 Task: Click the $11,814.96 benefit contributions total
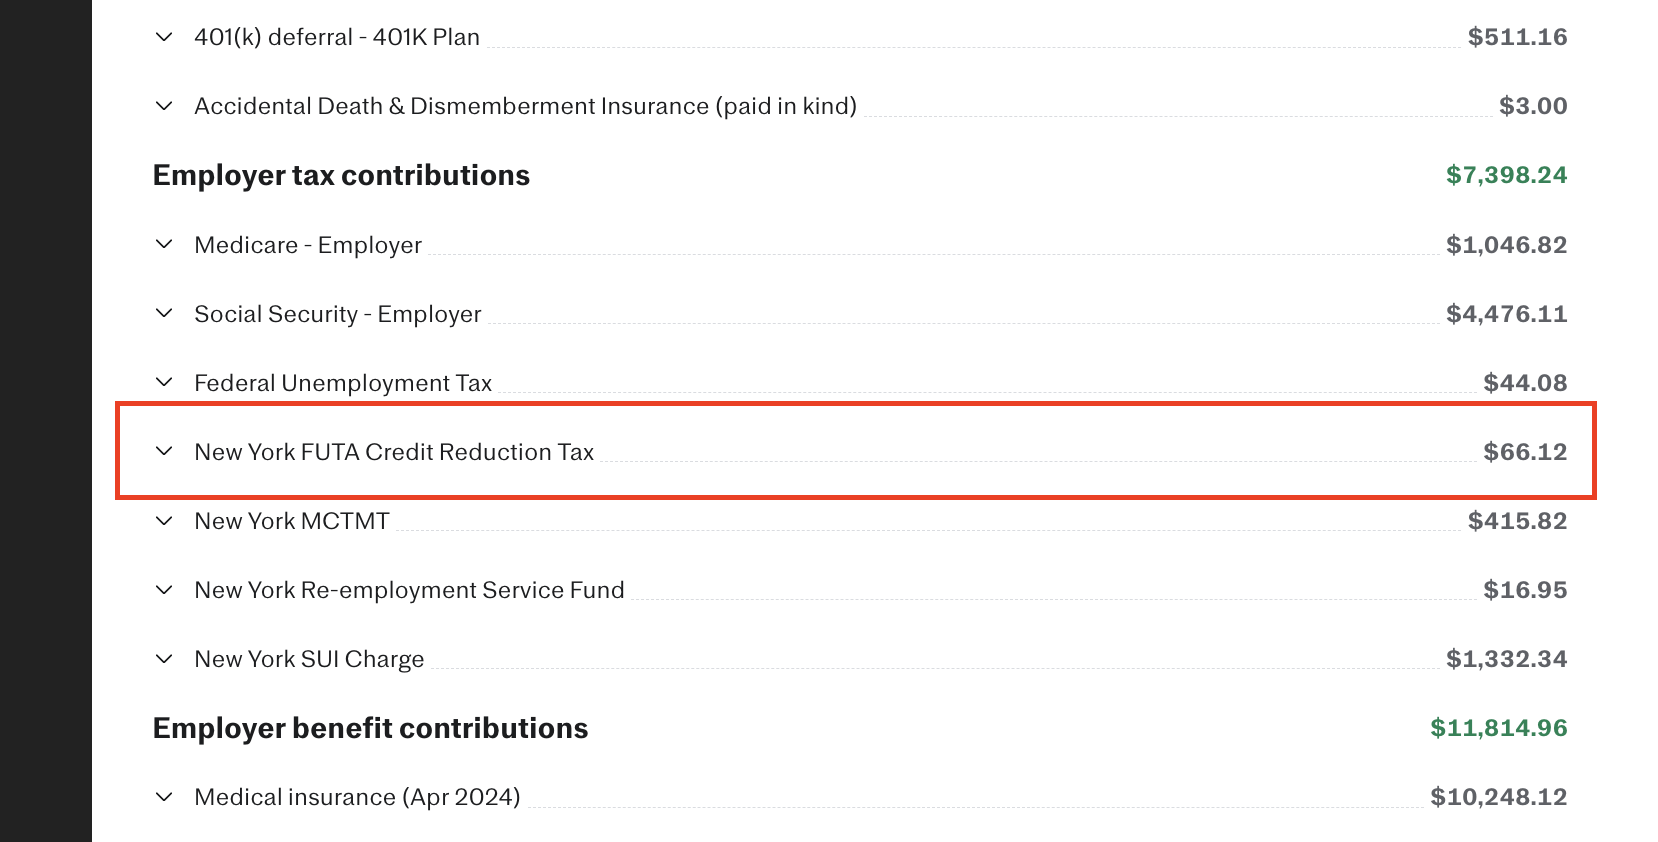coord(1498,728)
